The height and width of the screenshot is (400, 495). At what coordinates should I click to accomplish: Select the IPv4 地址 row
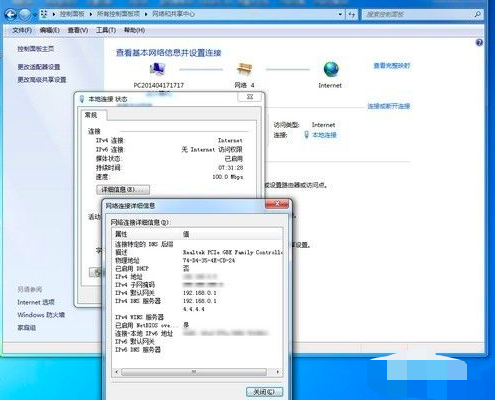(197, 277)
